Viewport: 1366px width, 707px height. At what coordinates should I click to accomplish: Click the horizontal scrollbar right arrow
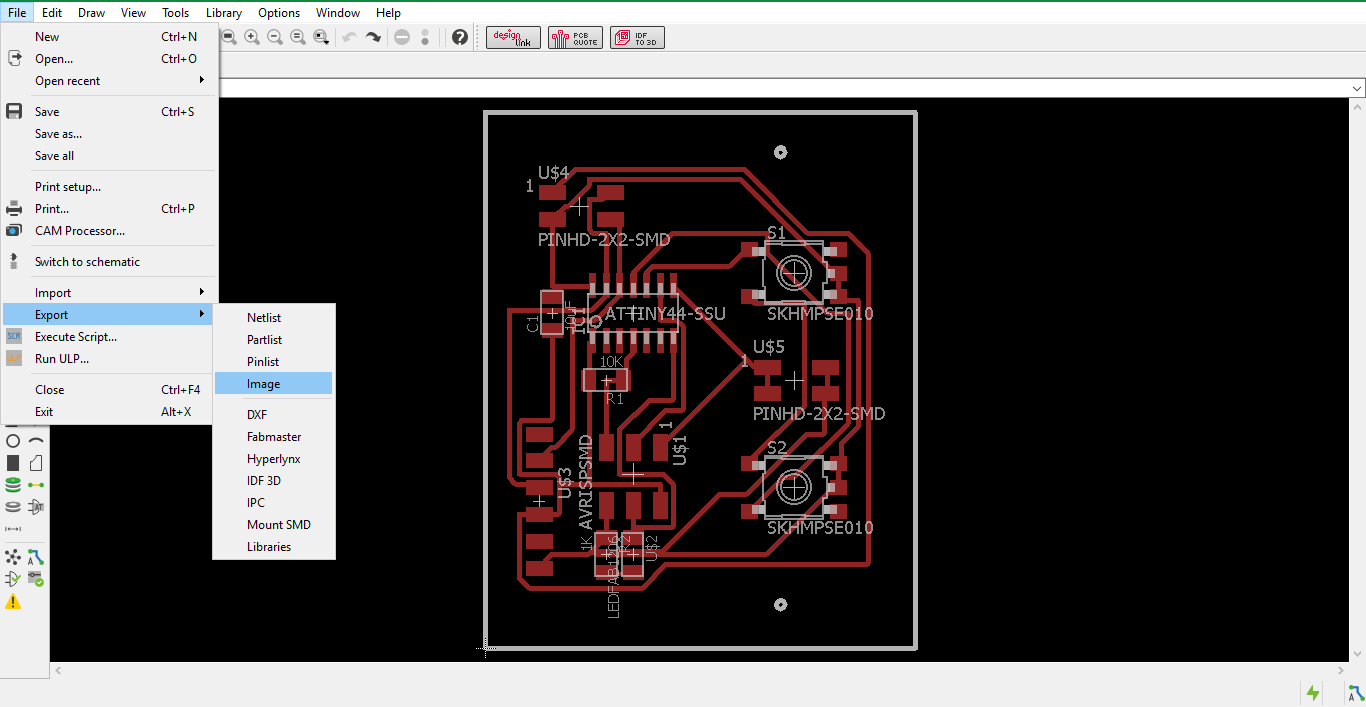pos(1339,670)
